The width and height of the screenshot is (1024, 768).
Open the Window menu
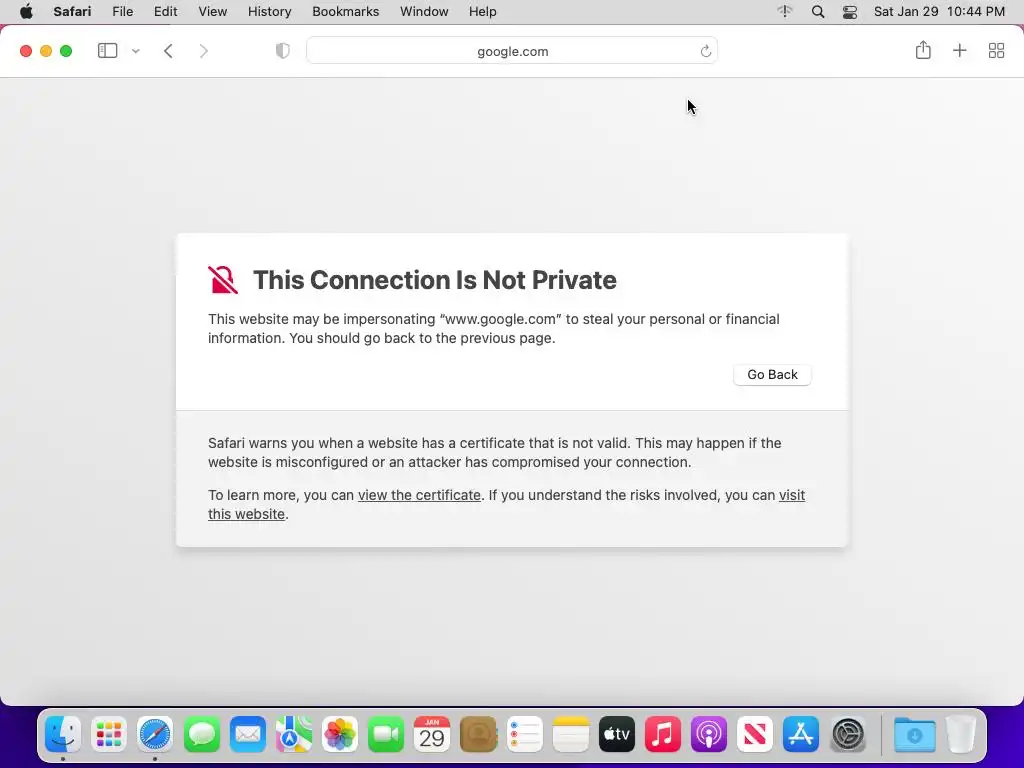point(424,12)
